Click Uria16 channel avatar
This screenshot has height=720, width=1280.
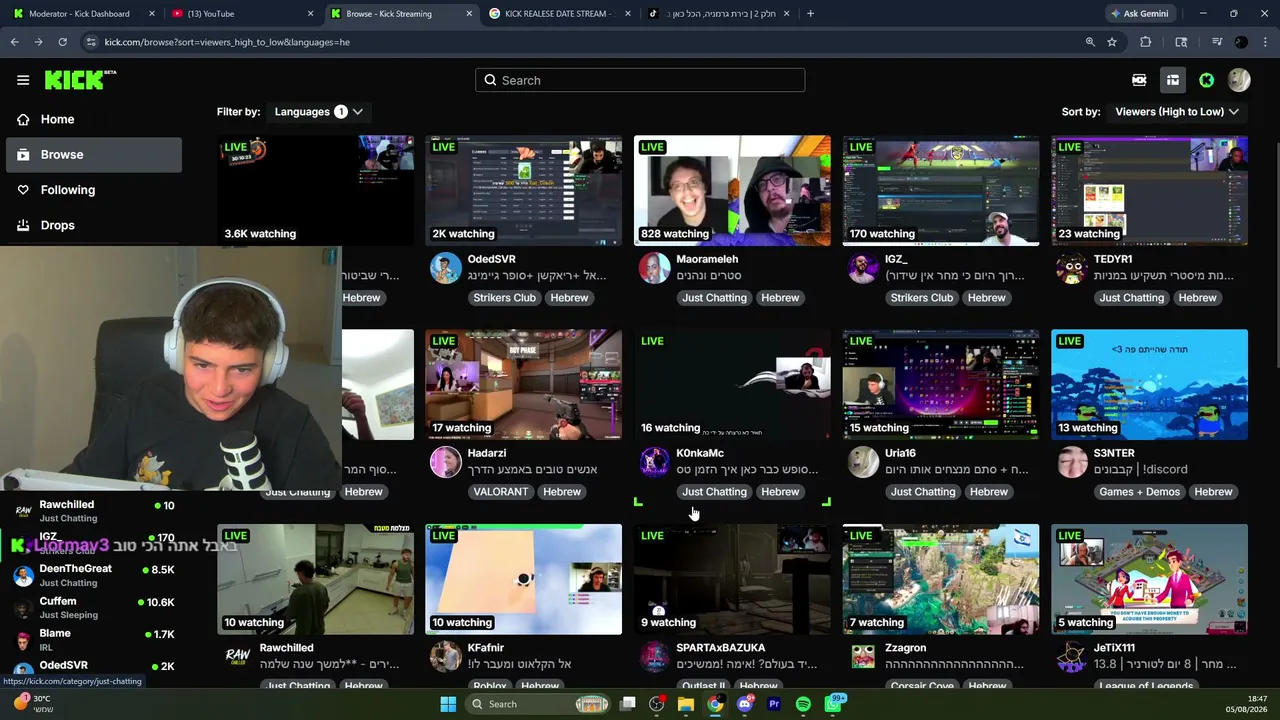863,462
